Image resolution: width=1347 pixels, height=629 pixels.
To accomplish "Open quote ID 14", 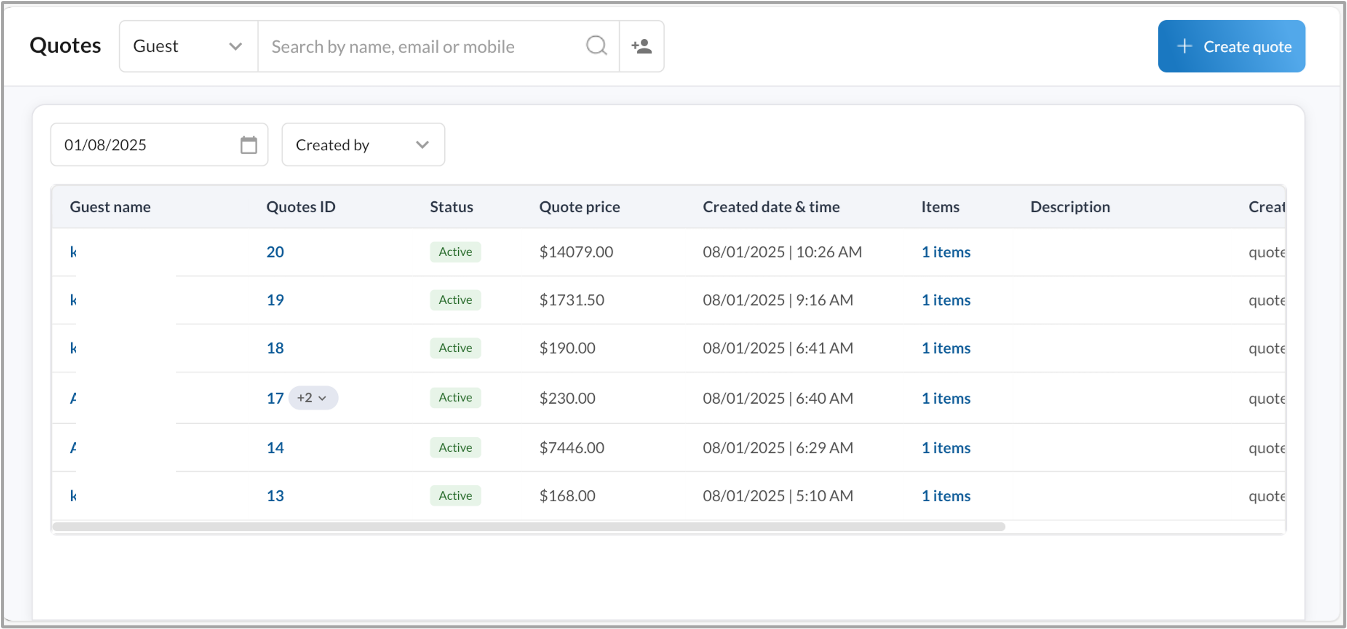I will click(275, 448).
